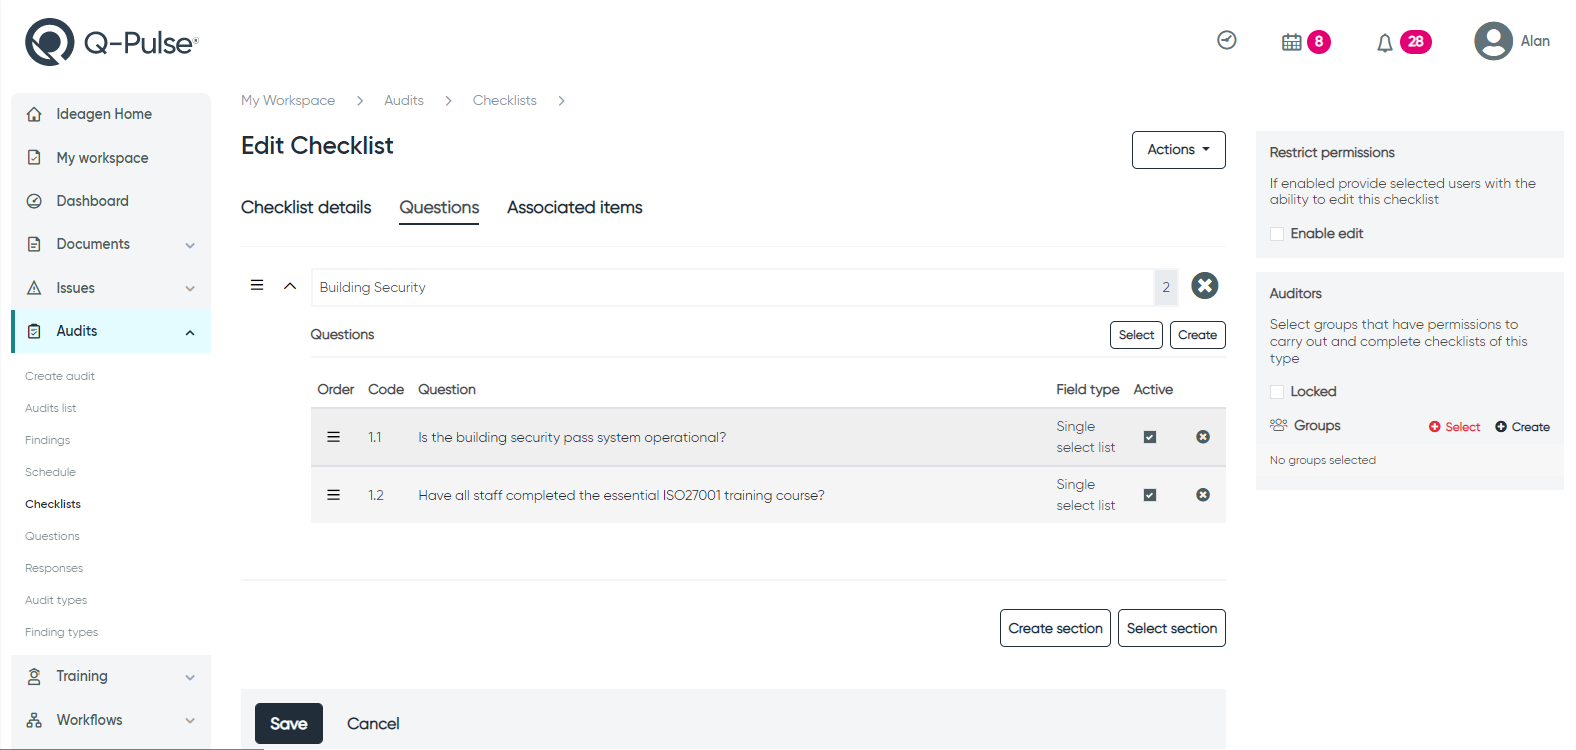Edit the Building Security section name field
Image resolution: width=1576 pixels, height=750 pixels.
click(732, 287)
